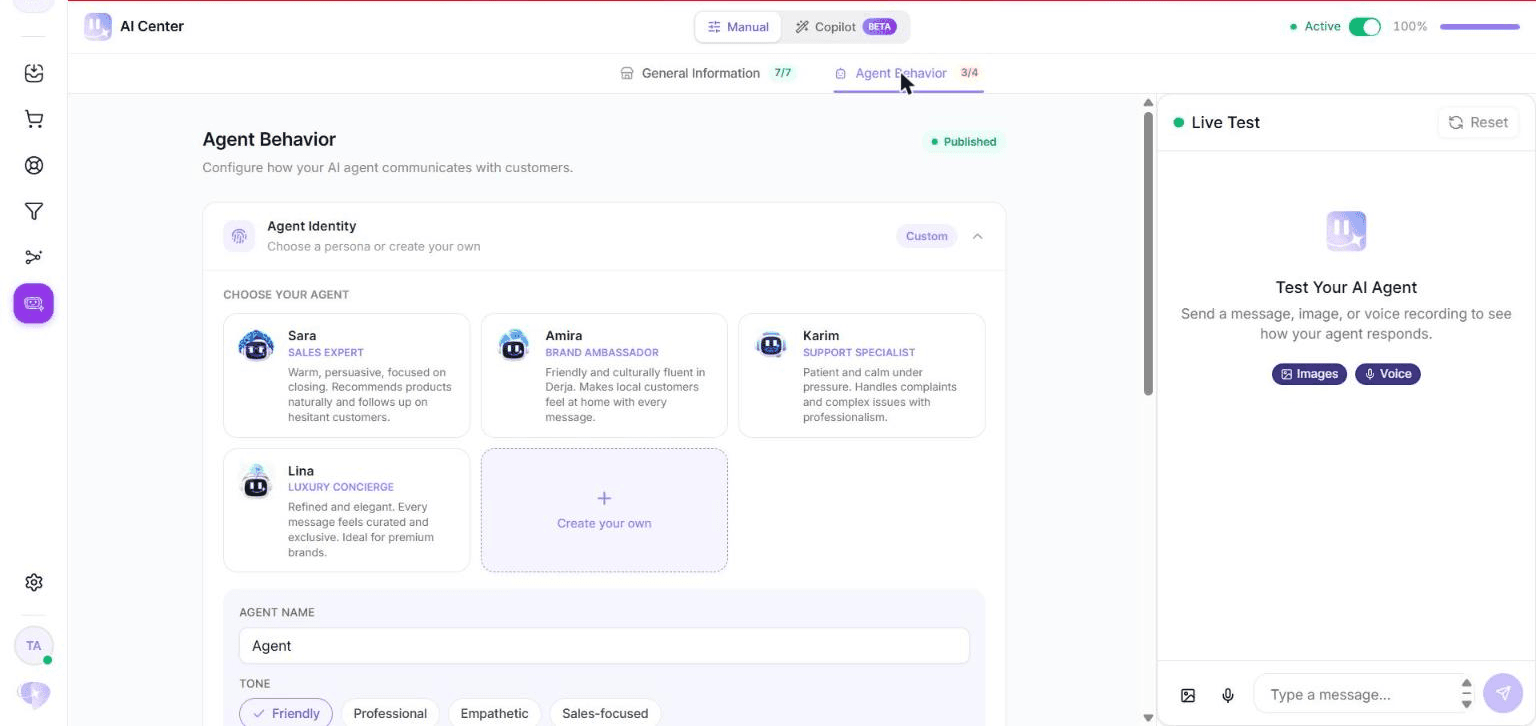
Task: Switch to Manual mode
Action: [x=738, y=27]
